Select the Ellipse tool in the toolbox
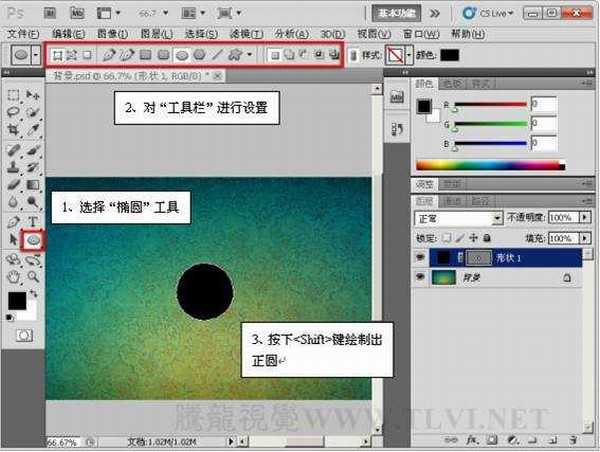The width and height of the screenshot is (600, 452). (x=34, y=240)
